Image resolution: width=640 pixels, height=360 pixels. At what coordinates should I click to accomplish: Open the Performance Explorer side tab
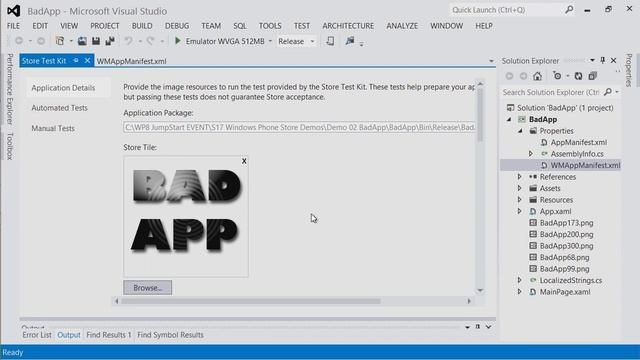tap(10, 89)
